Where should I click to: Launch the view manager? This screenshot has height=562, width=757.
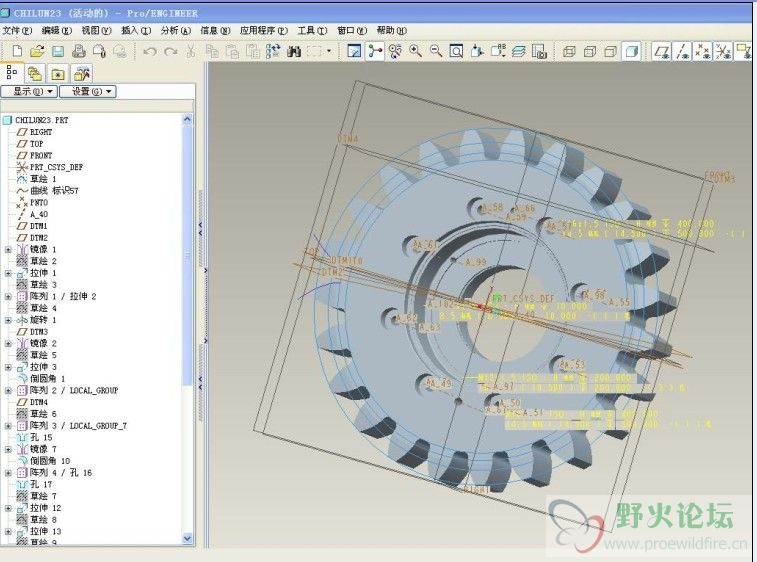pos(539,51)
